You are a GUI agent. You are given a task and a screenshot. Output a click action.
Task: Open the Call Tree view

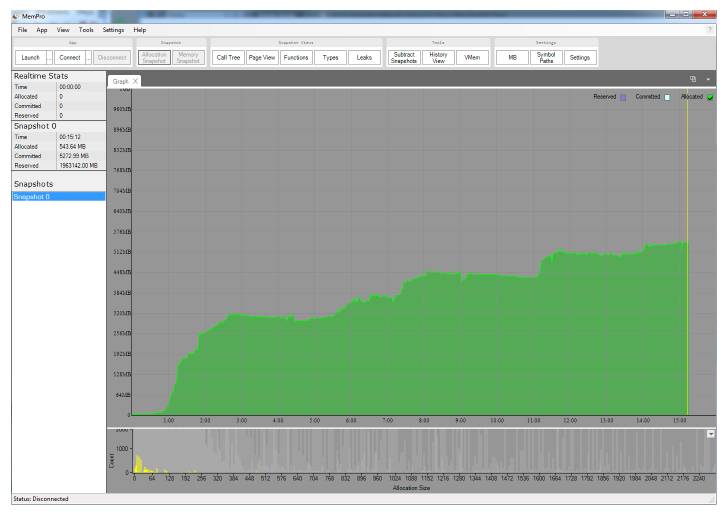click(x=228, y=58)
